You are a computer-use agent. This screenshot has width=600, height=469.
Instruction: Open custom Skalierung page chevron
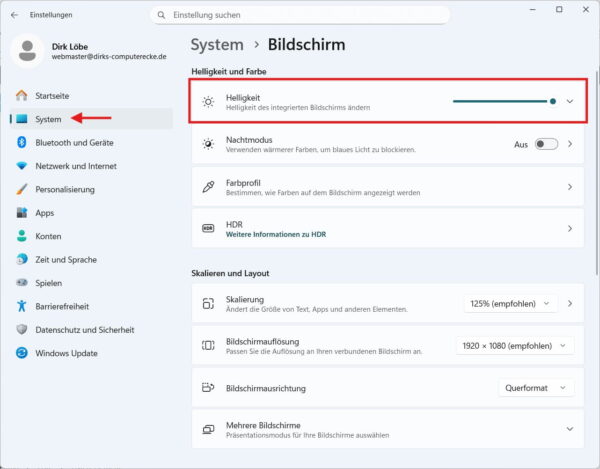point(570,303)
